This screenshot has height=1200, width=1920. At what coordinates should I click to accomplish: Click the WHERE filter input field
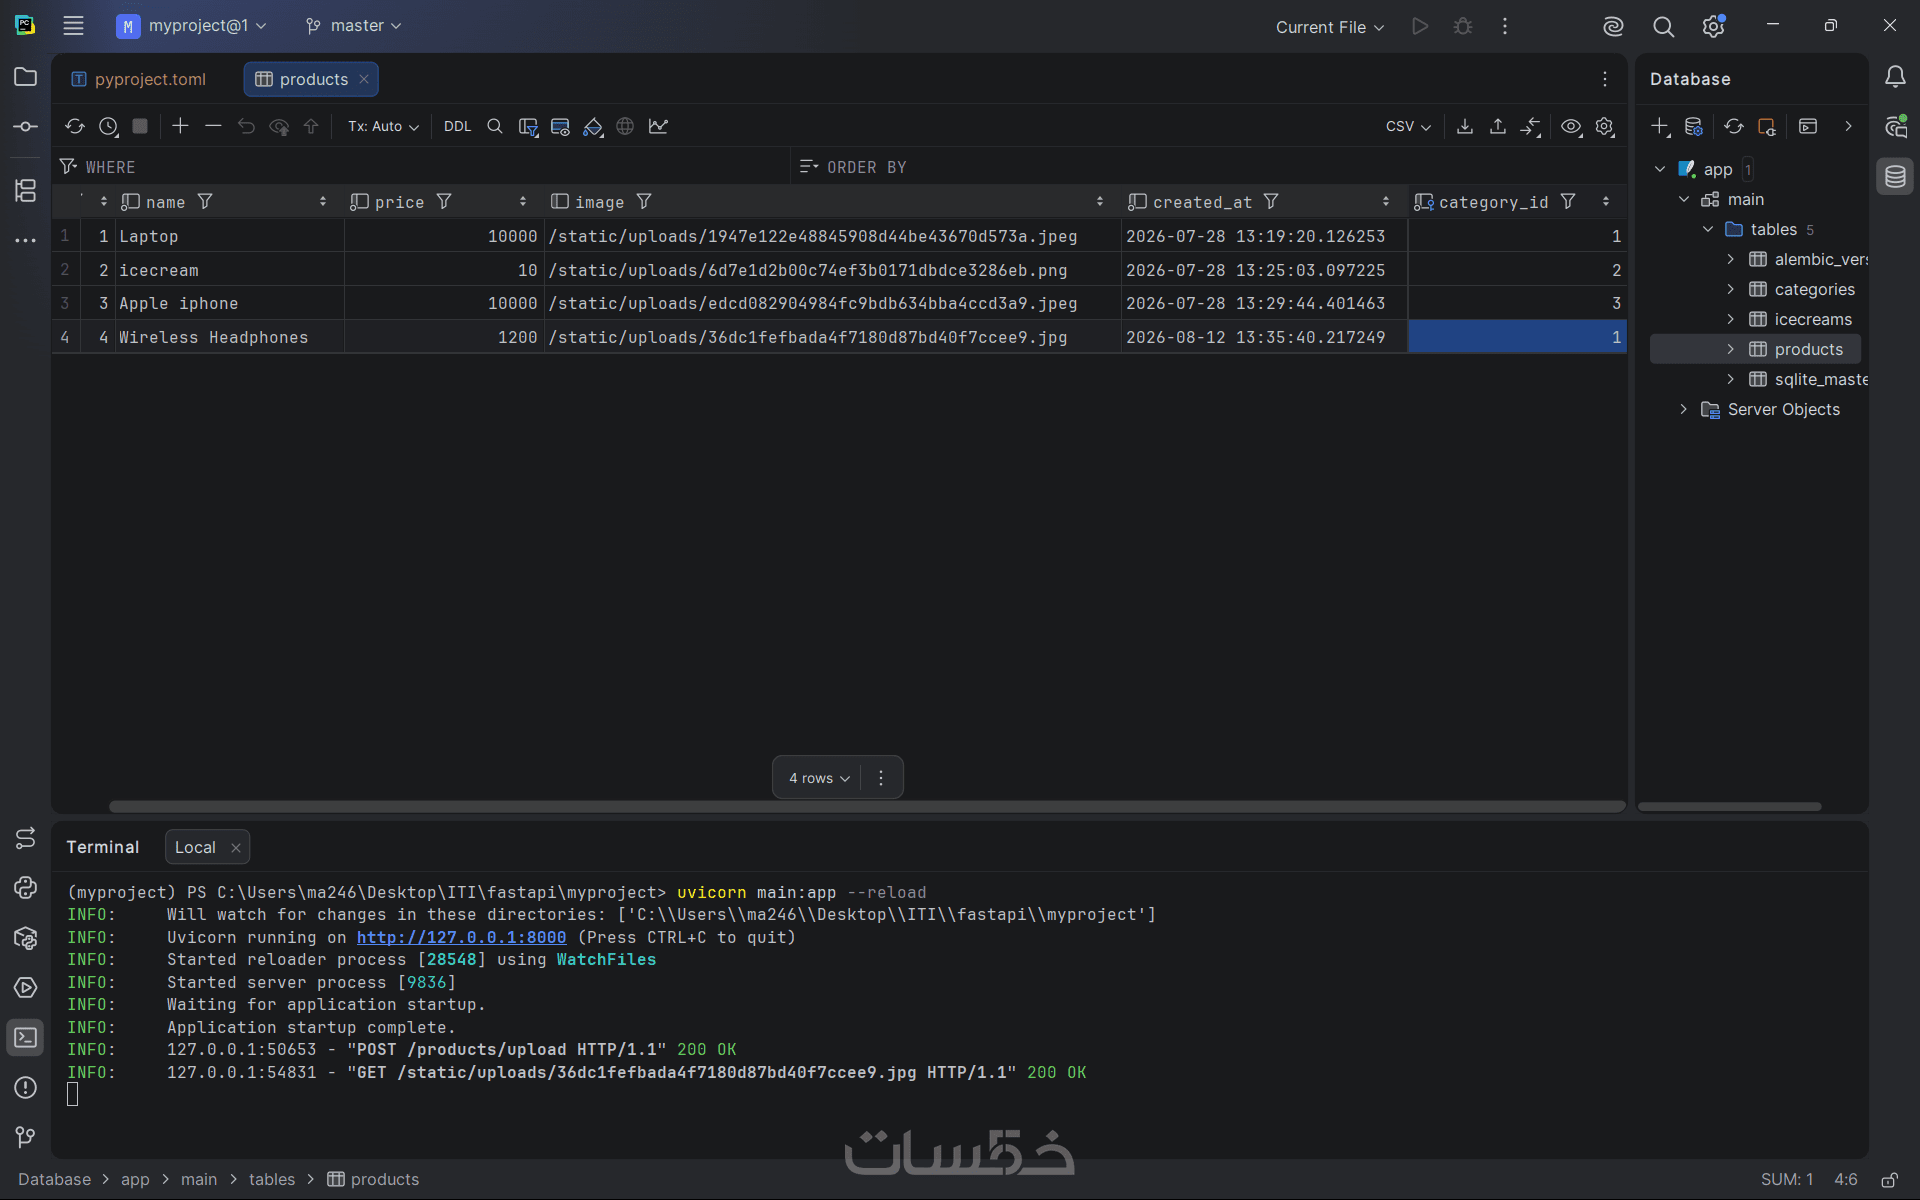point(420,167)
